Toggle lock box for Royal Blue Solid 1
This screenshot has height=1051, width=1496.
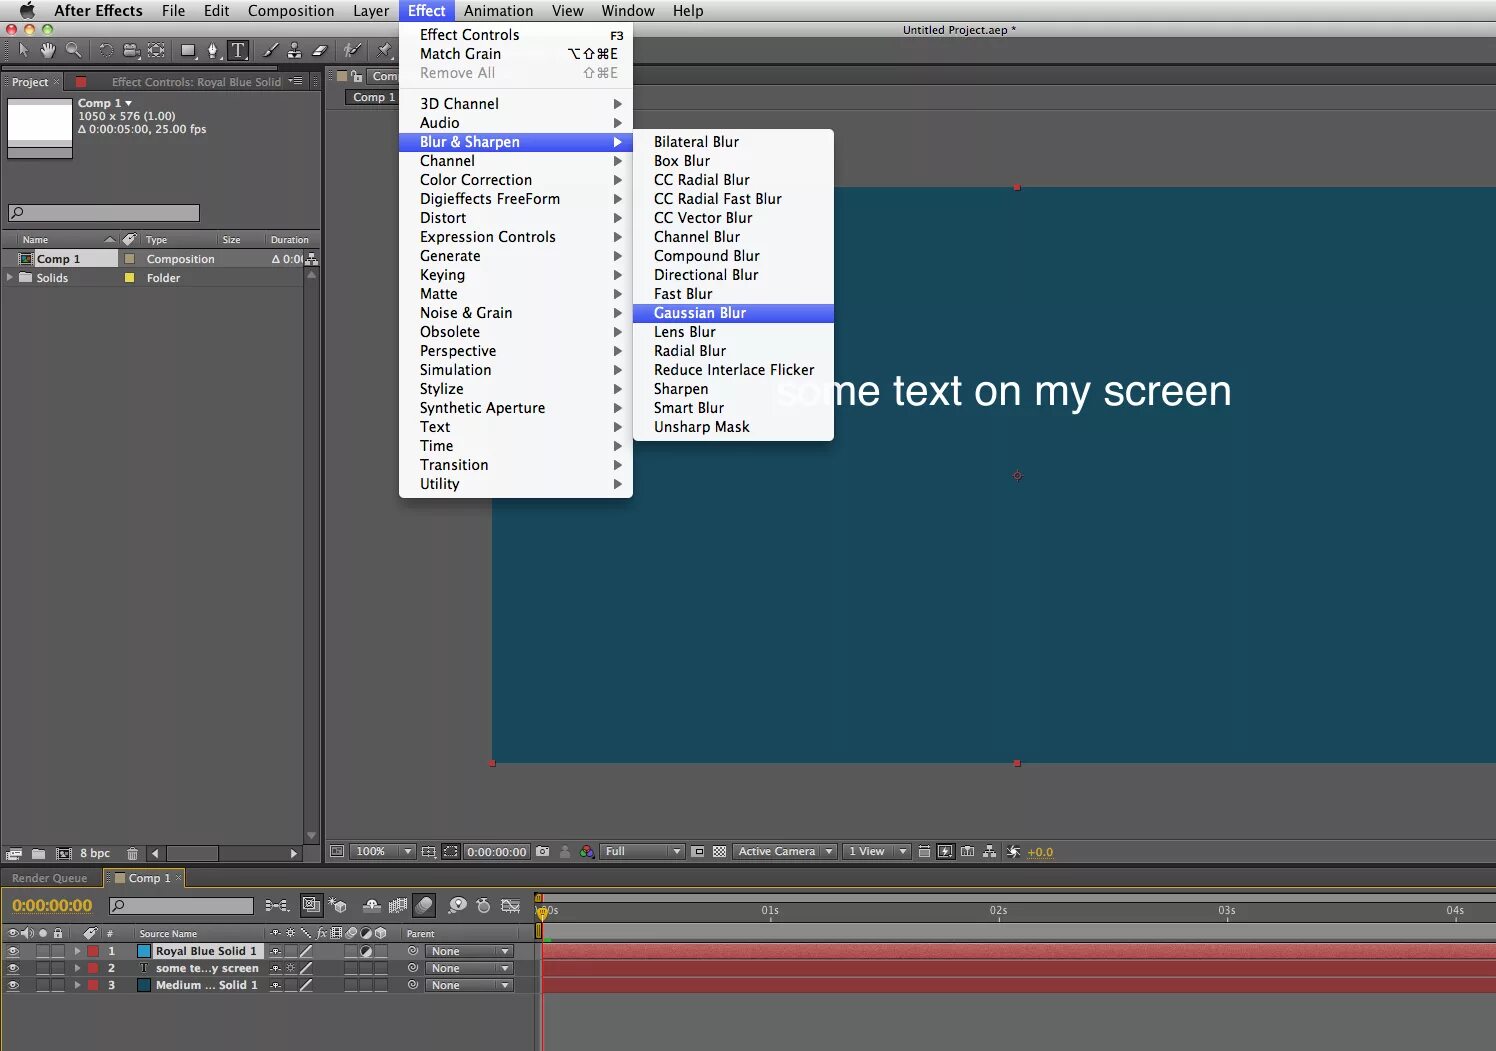pyautogui.click(x=58, y=951)
